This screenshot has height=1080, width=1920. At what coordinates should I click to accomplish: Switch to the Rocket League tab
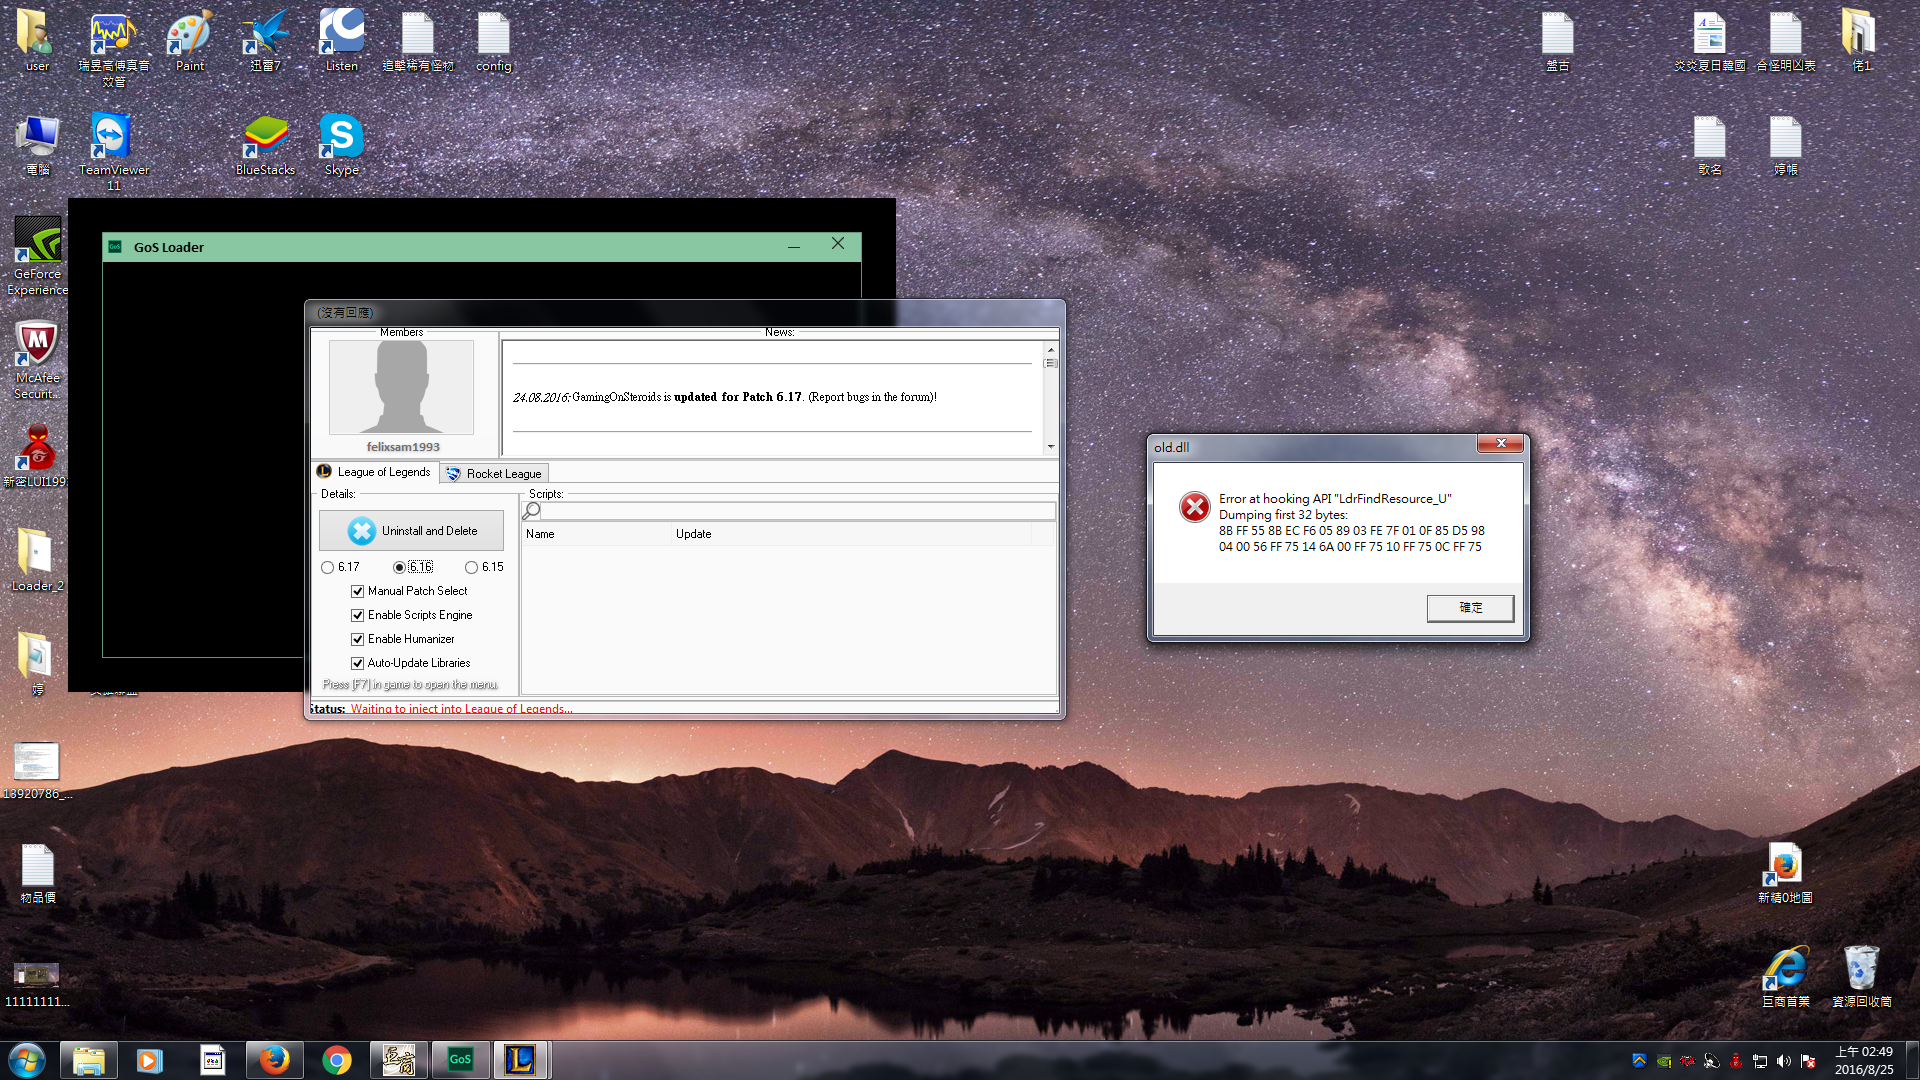tap(494, 474)
